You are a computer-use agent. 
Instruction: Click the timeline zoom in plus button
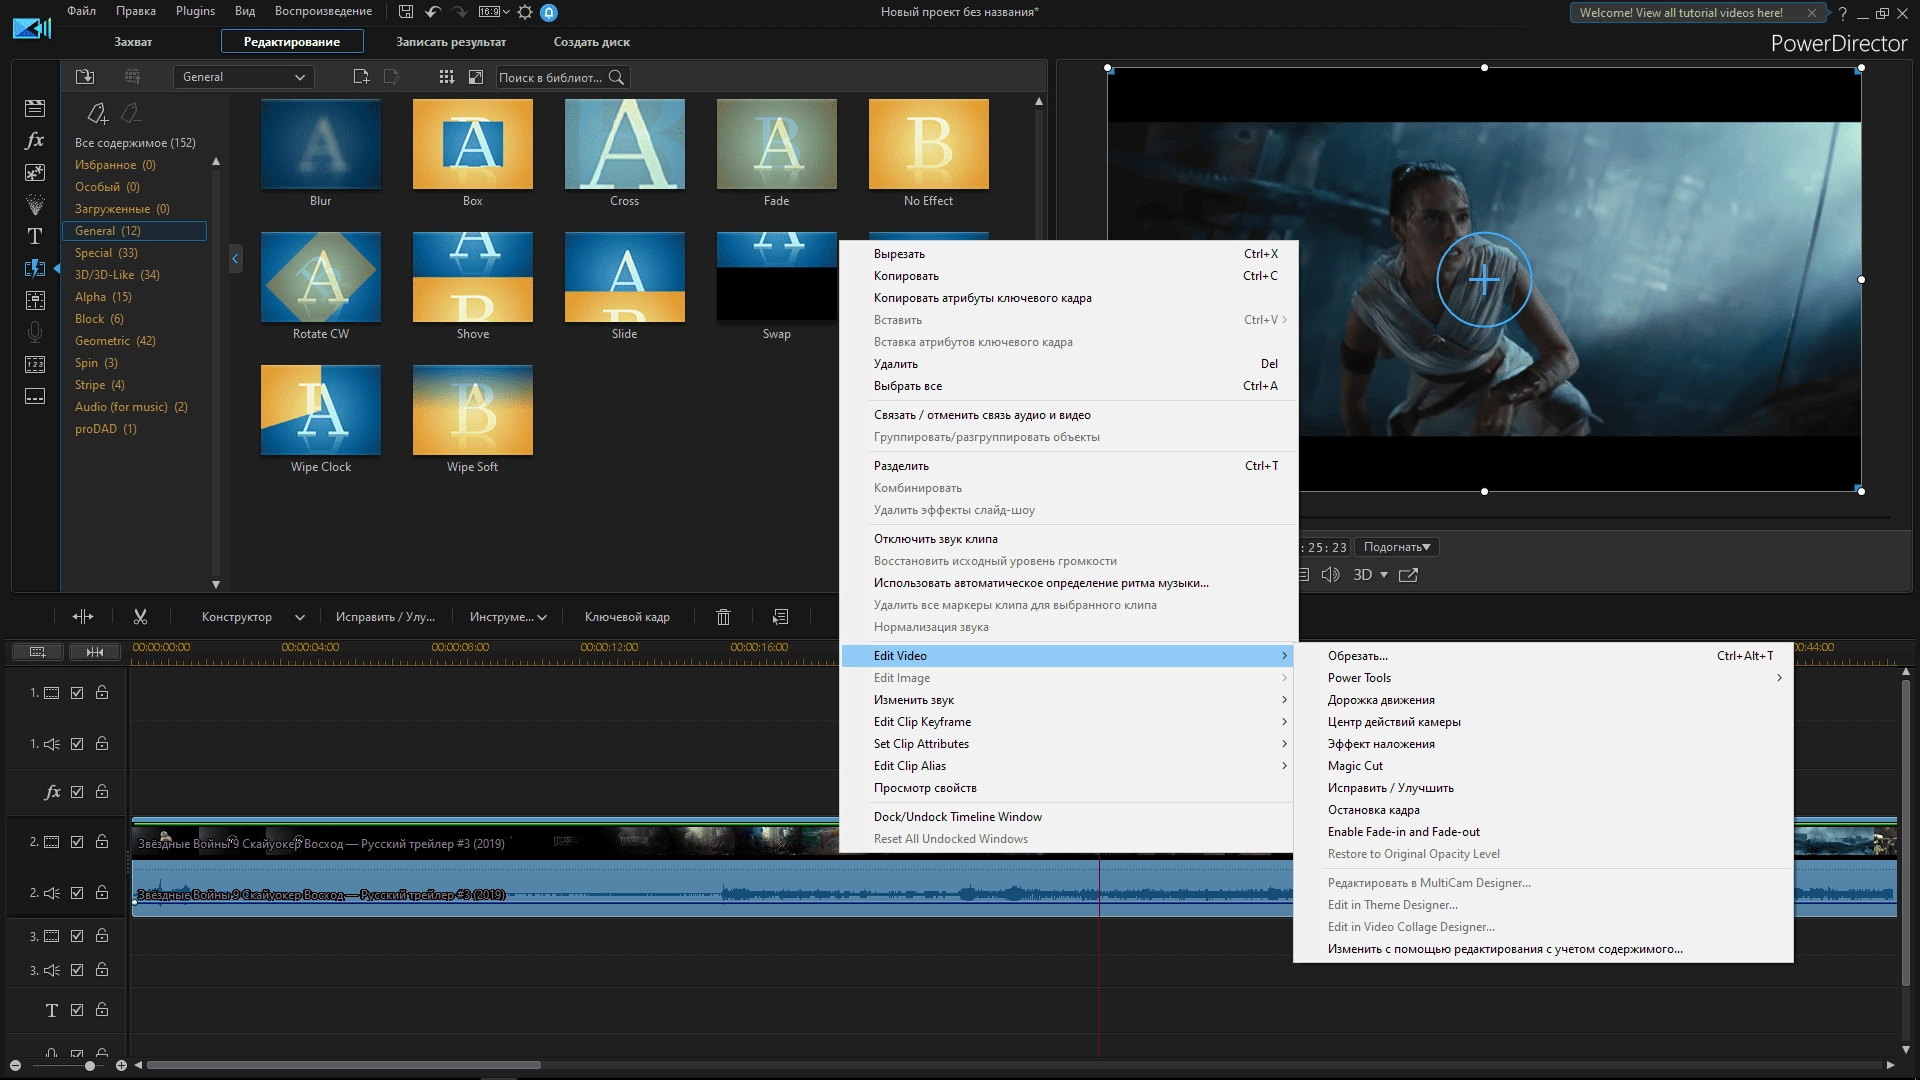(121, 1066)
